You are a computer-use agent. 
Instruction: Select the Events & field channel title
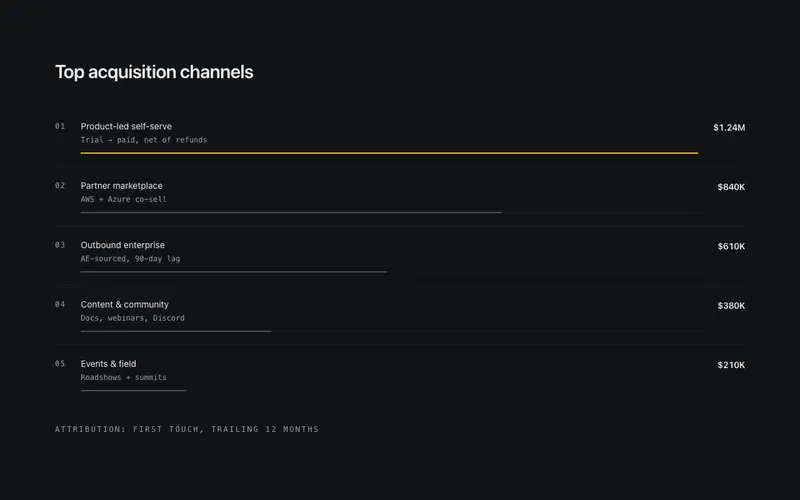pos(108,364)
